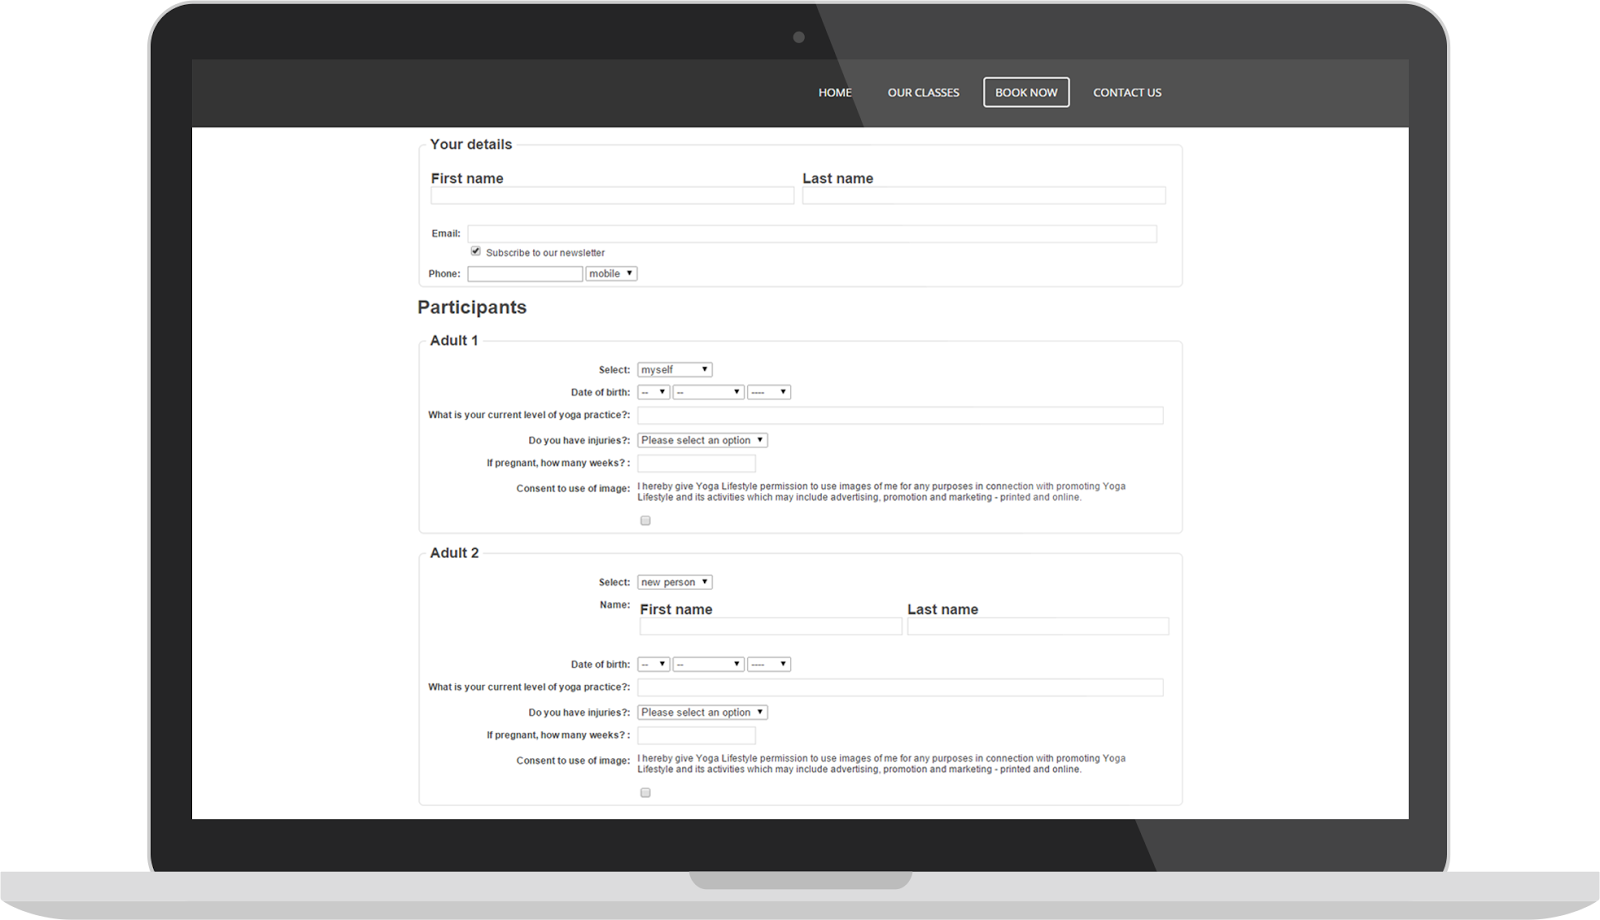The height and width of the screenshot is (920, 1600).
Task: Open the Adult 2 injuries option dropdown
Action: point(702,712)
